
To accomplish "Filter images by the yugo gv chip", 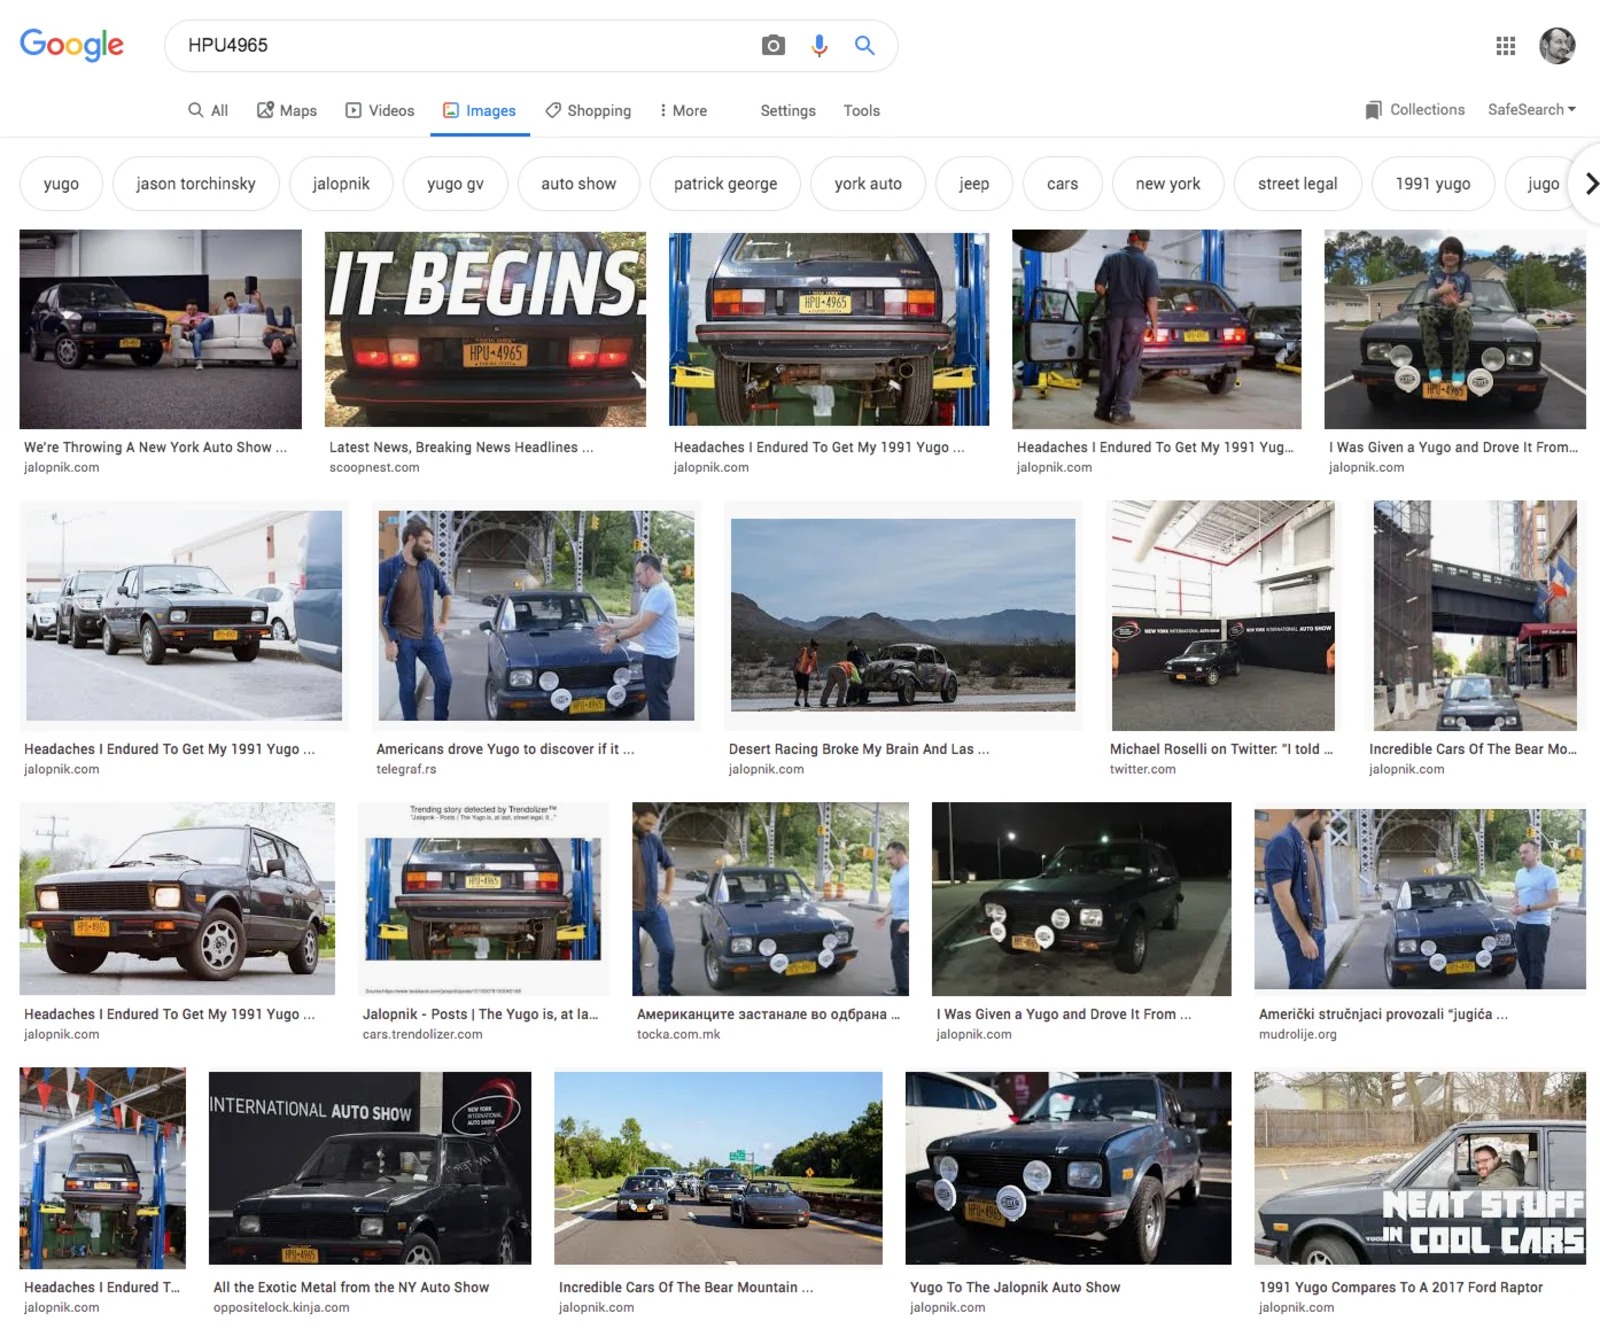I will pyautogui.click(x=455, y=184).
